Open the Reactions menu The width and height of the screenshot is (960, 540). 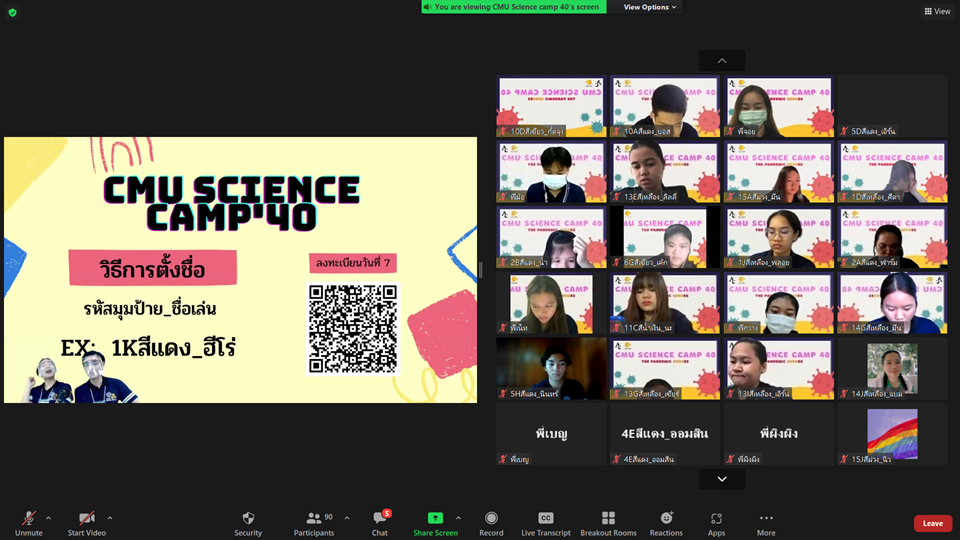[666, 518]
